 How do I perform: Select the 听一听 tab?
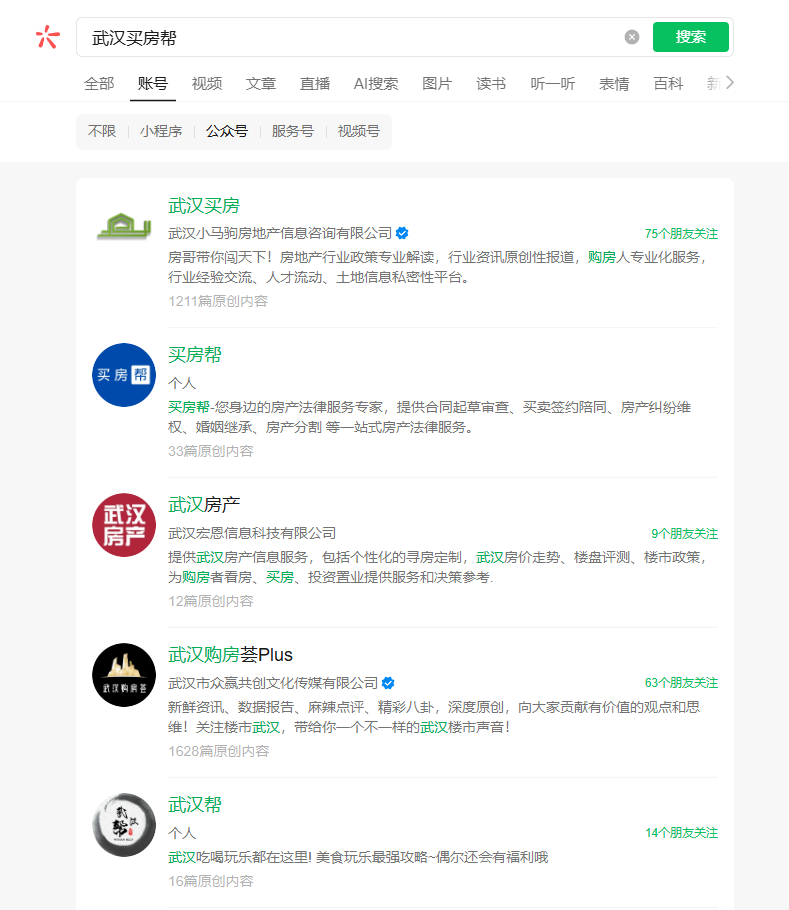coord(552,84)
